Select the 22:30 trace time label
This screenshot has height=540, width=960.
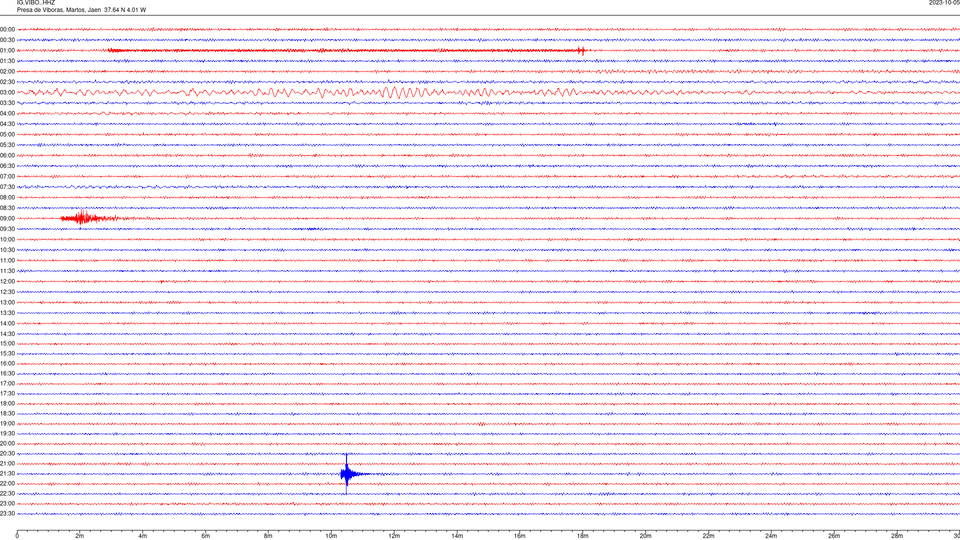(7, 493)
